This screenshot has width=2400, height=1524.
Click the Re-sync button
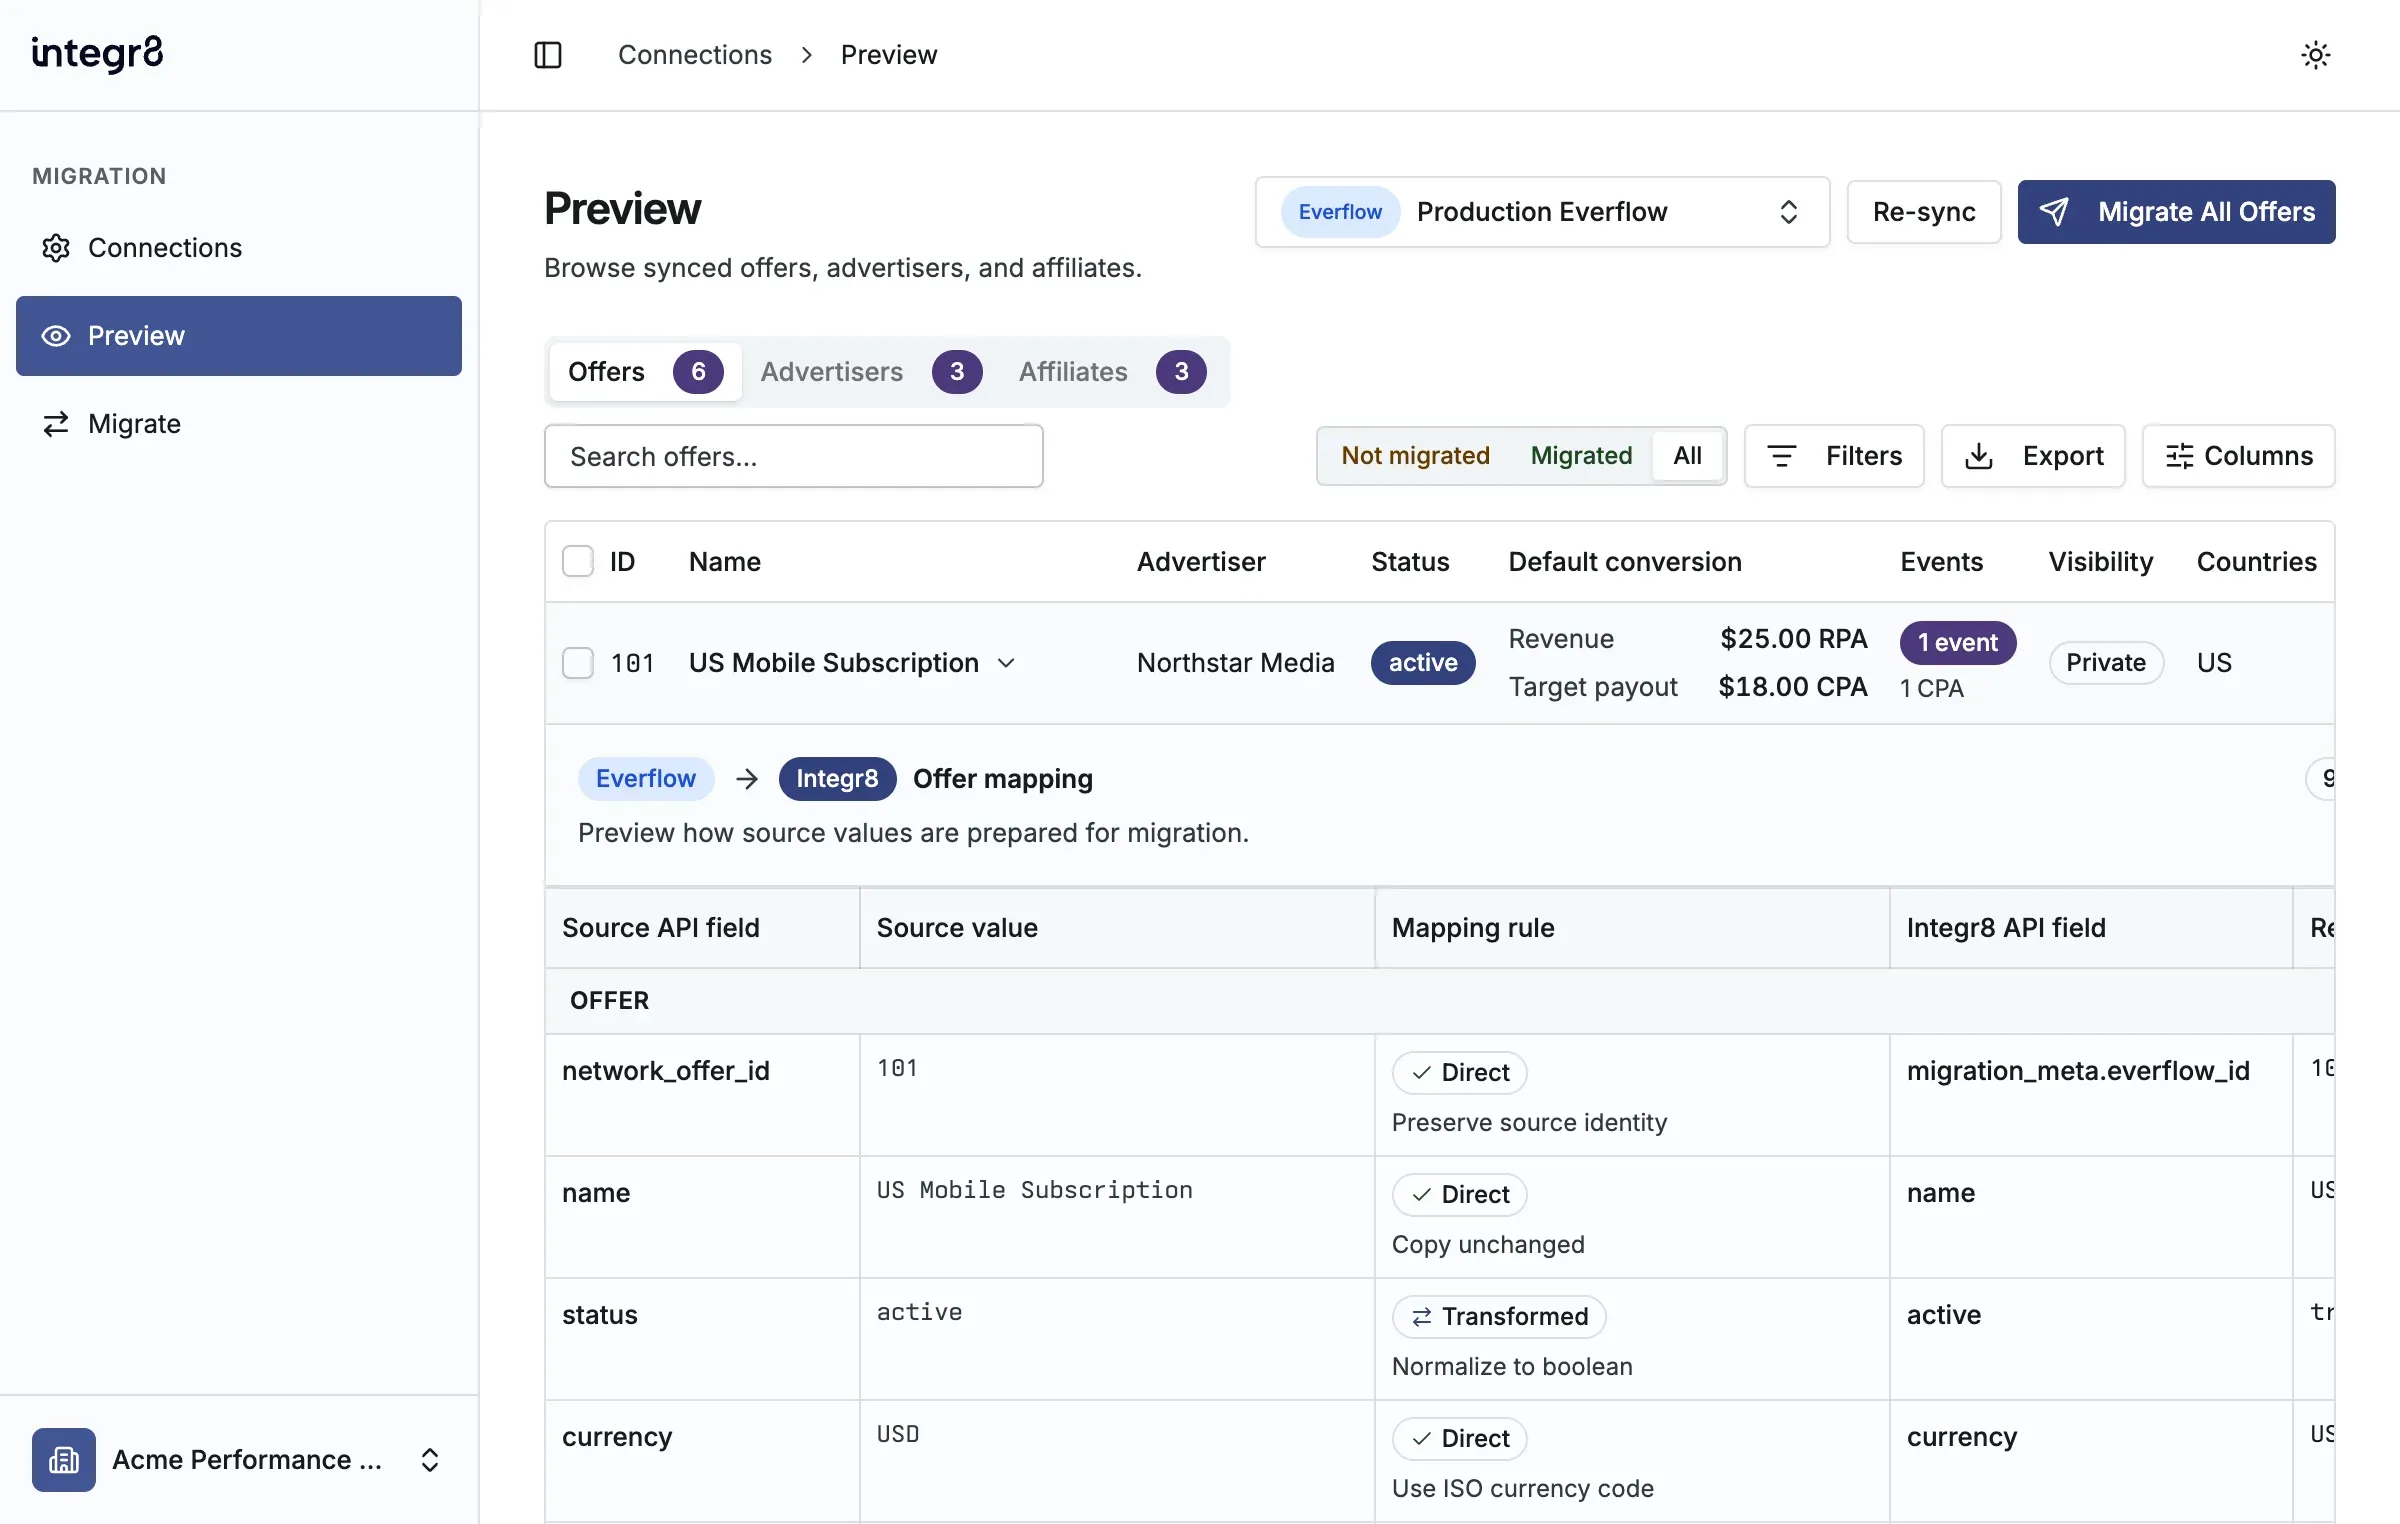[1924, 212]
